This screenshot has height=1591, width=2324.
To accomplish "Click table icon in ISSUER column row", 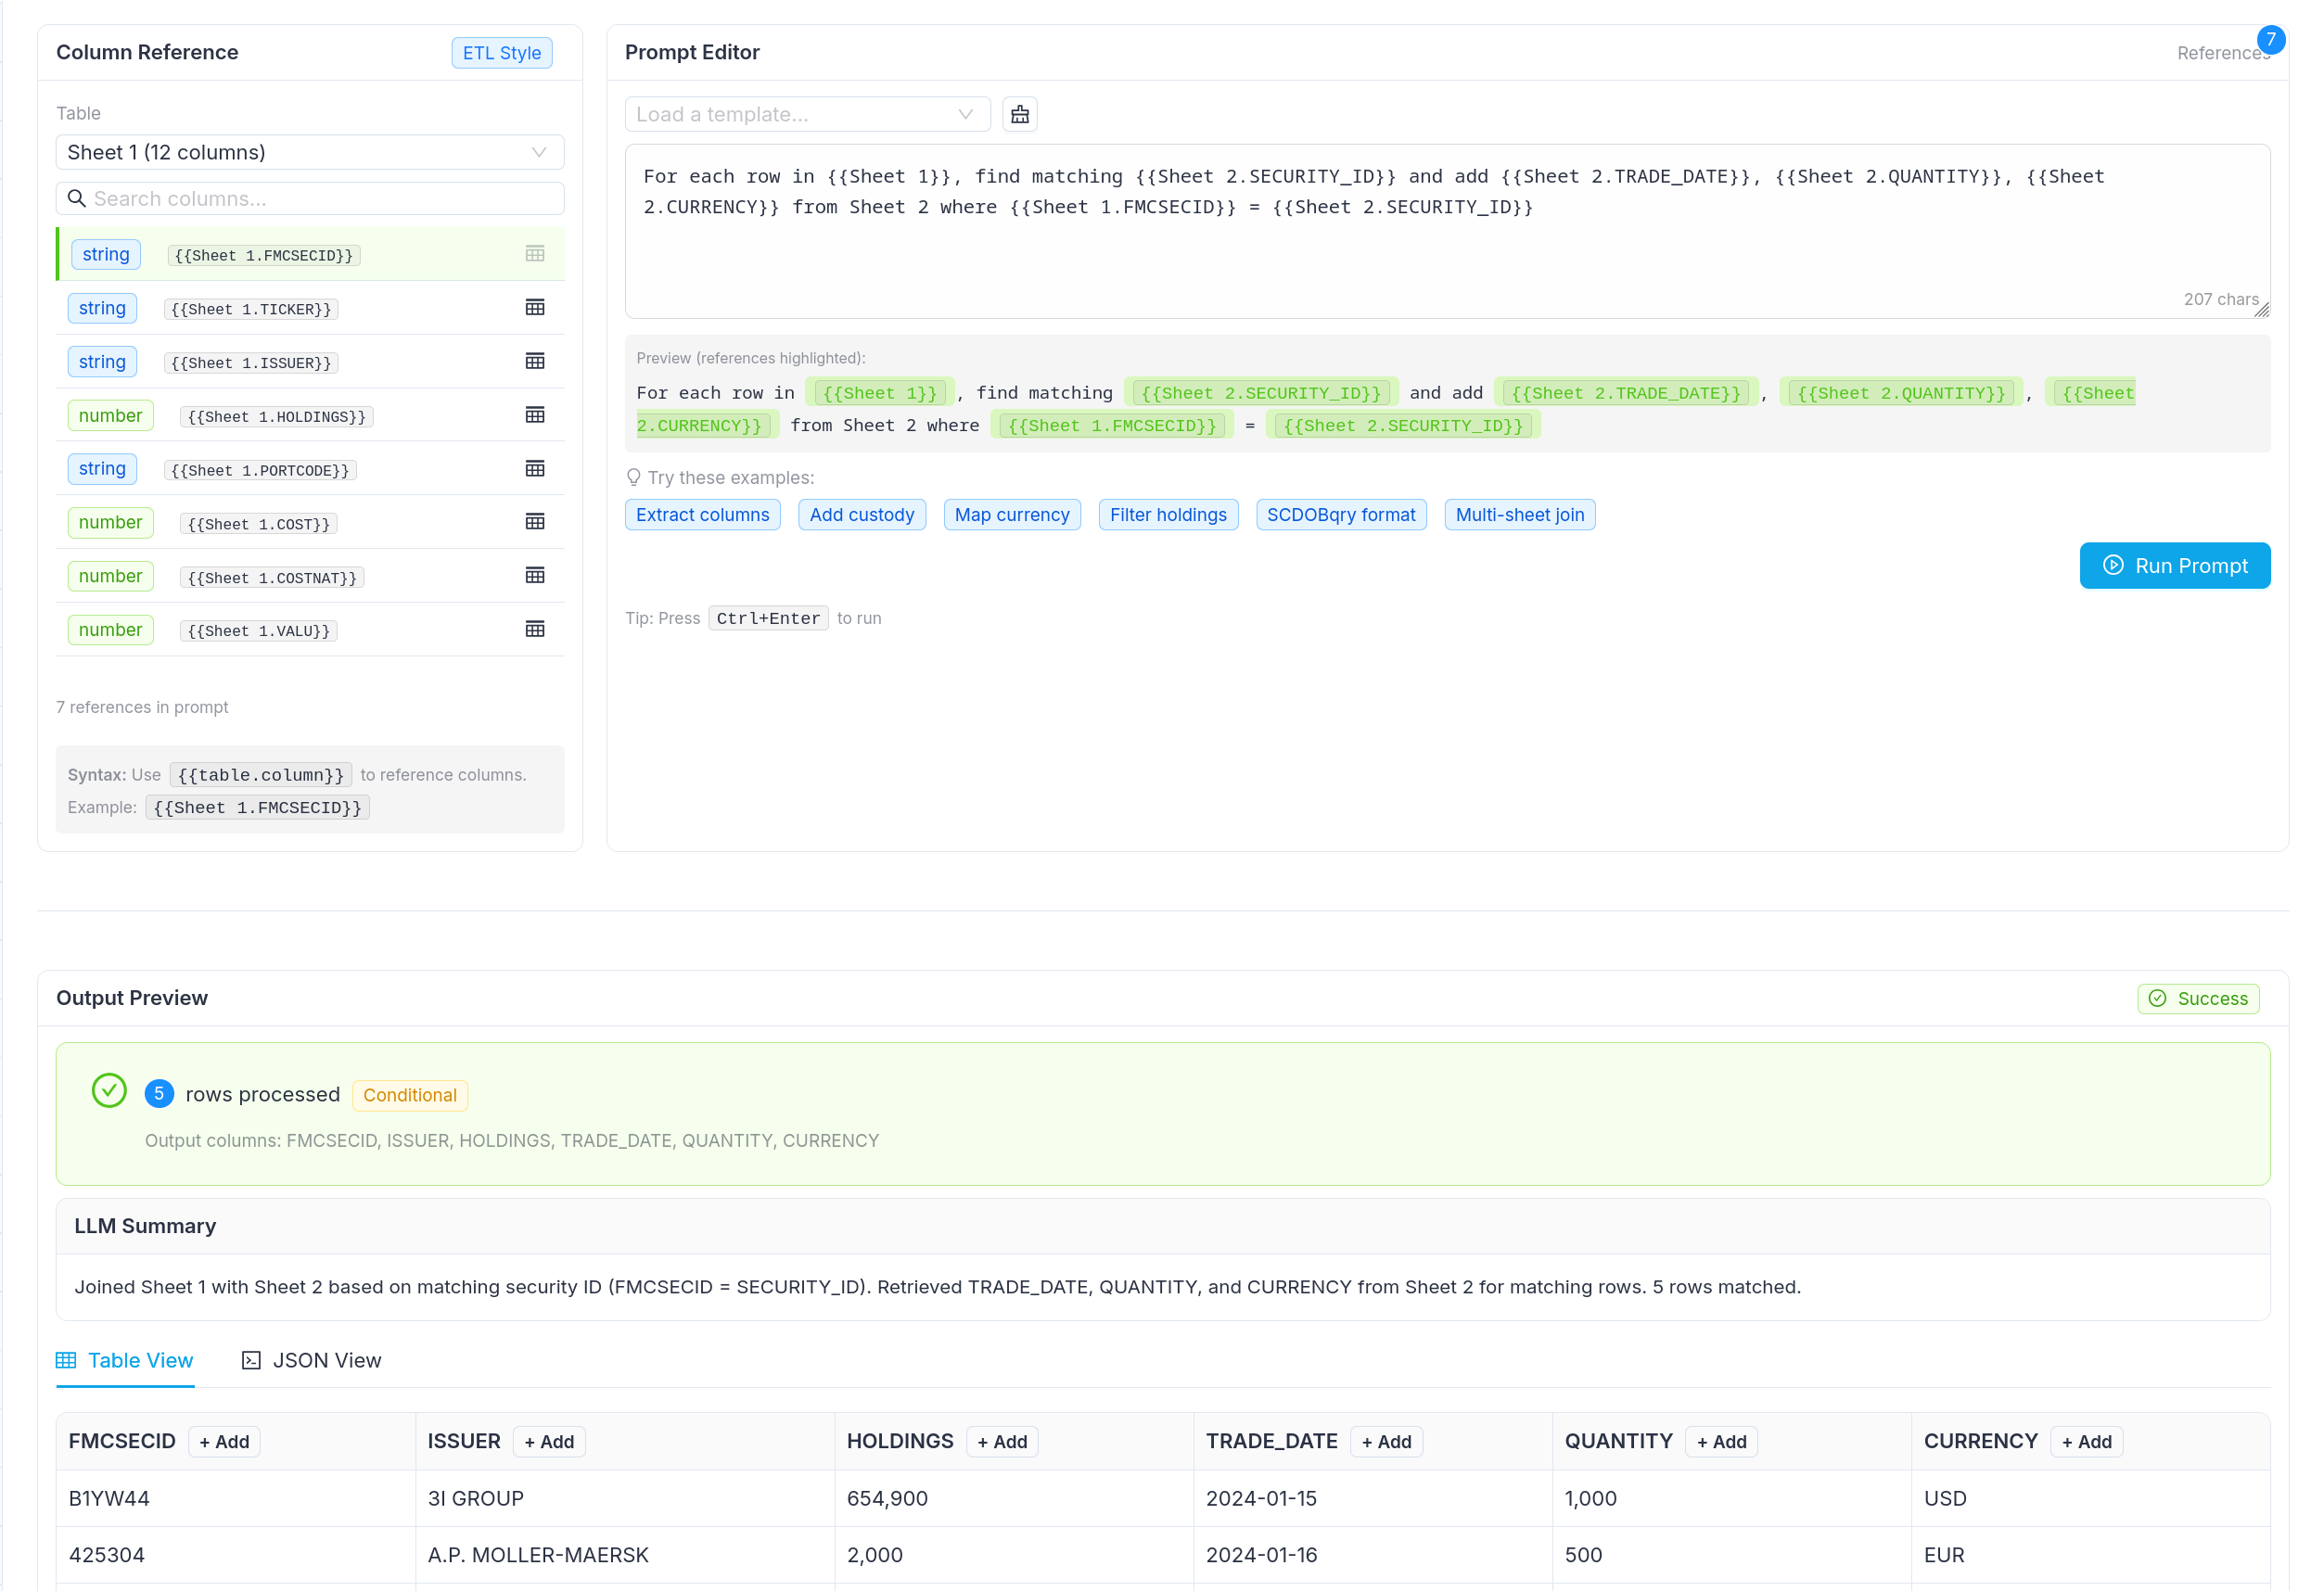I will 535,361.
